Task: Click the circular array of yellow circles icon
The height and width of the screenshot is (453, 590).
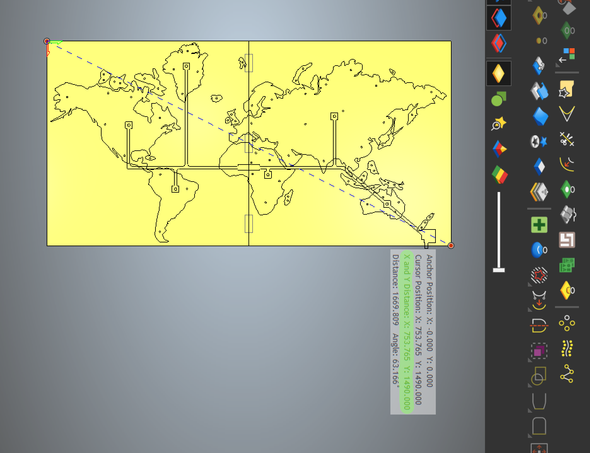Action: (x=567, y=323)
